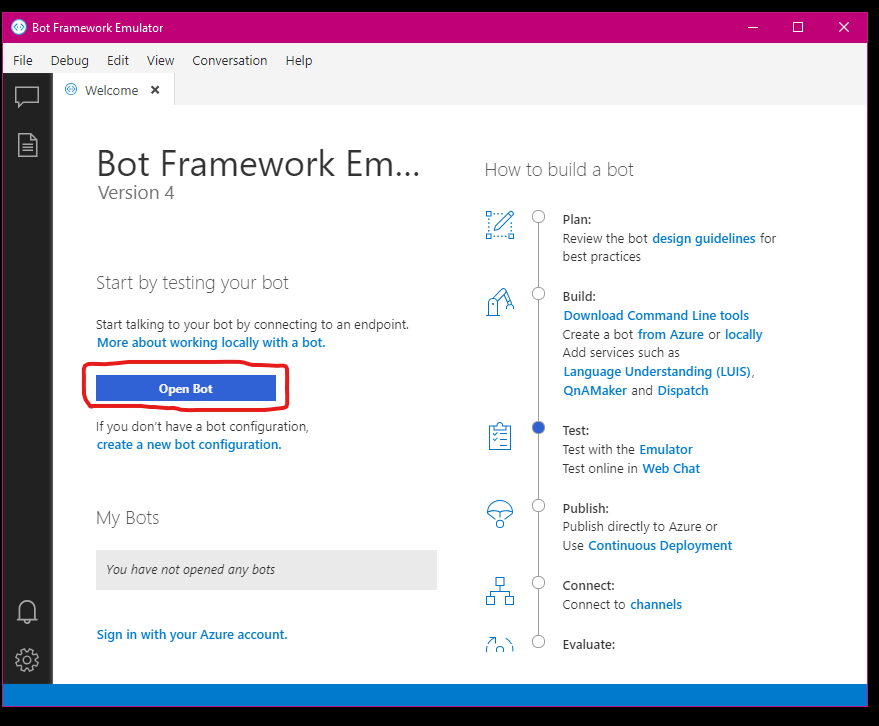Click the Build step robot arm icon

click(499, 301)
